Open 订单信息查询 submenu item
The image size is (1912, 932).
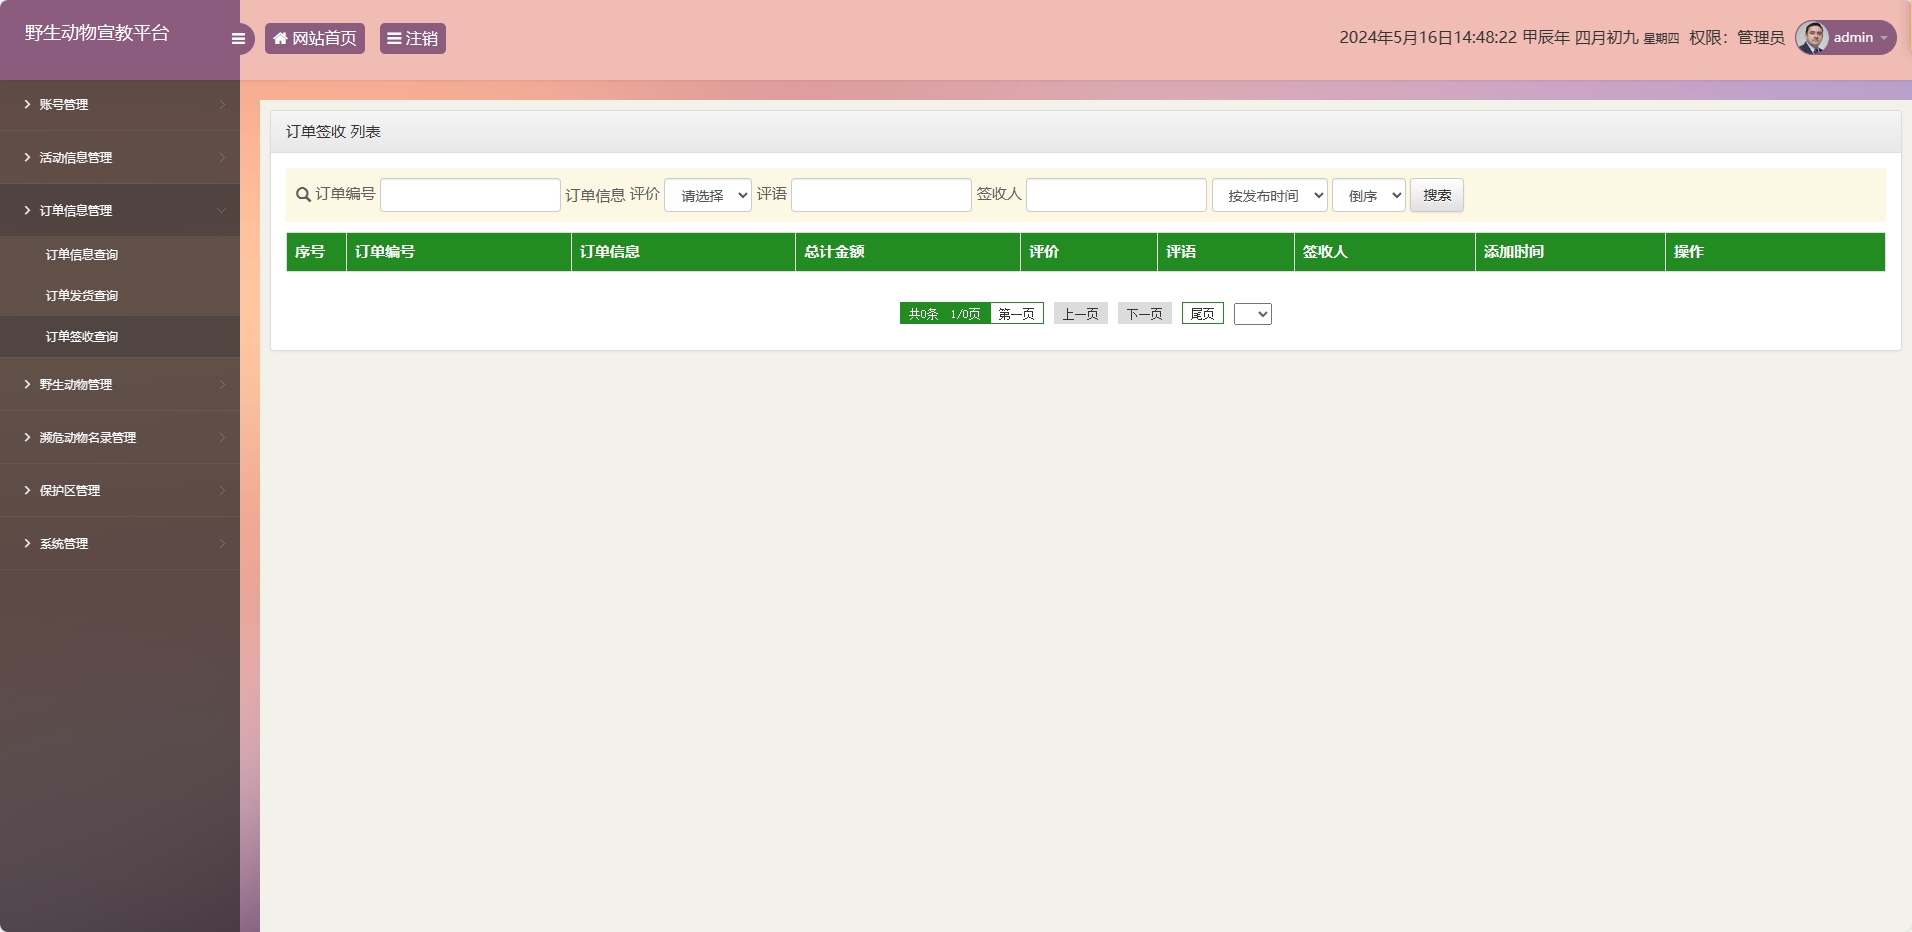[82, 255]
